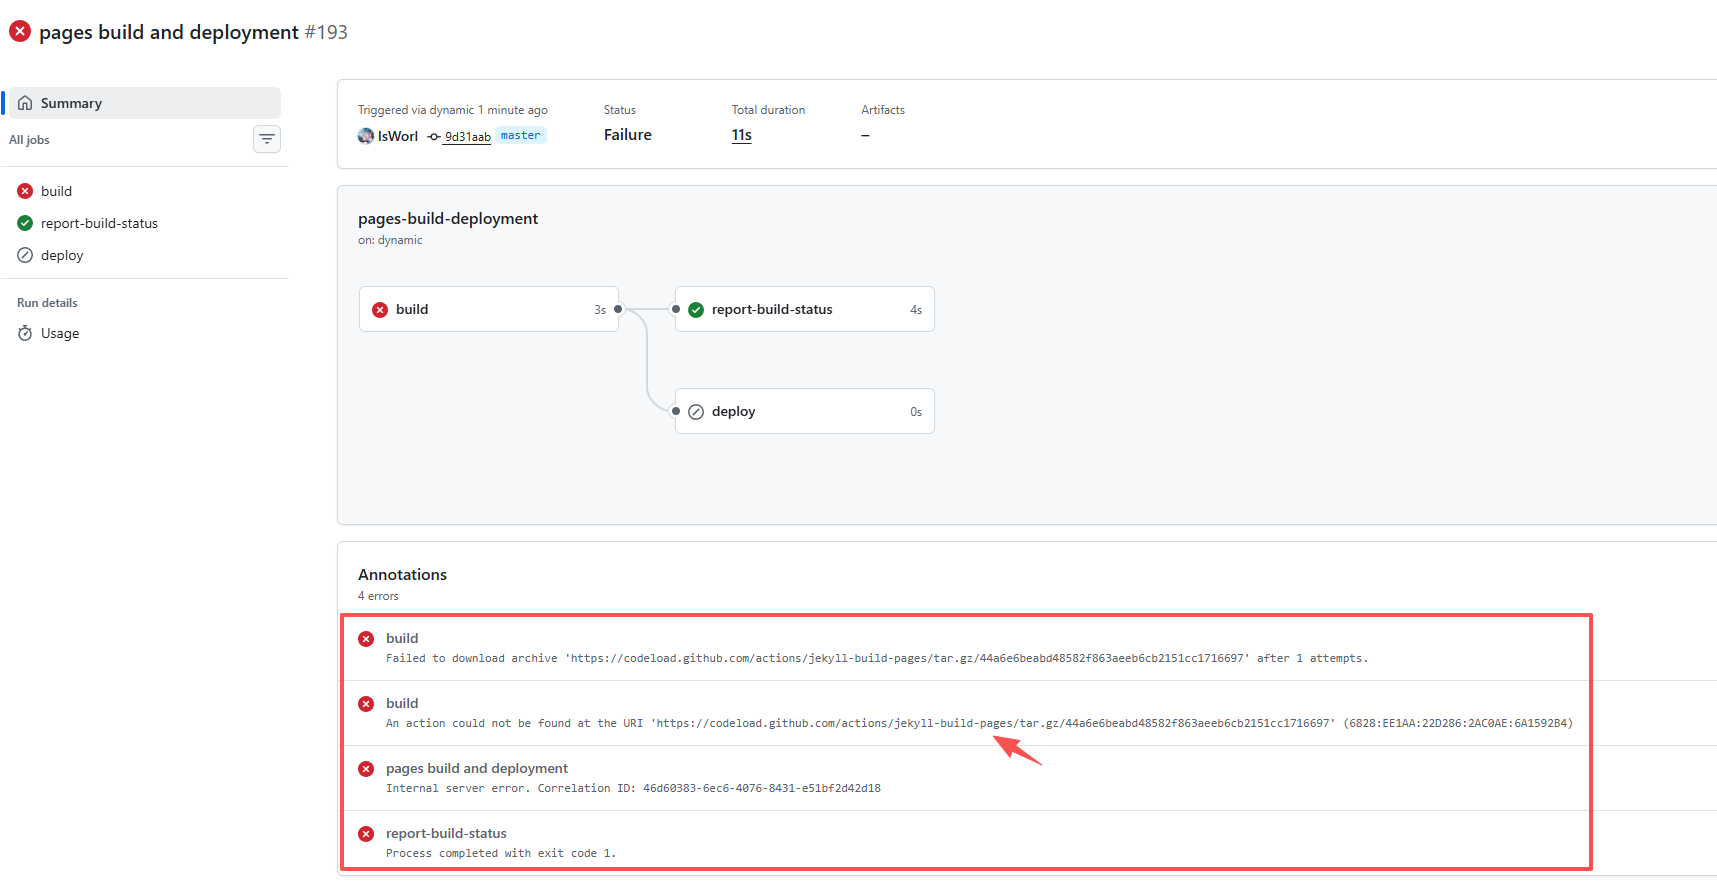Click error icon of 'action could not be found' annotation
This screenshot has height=883, width=1717.
click(x=366, y=704)
